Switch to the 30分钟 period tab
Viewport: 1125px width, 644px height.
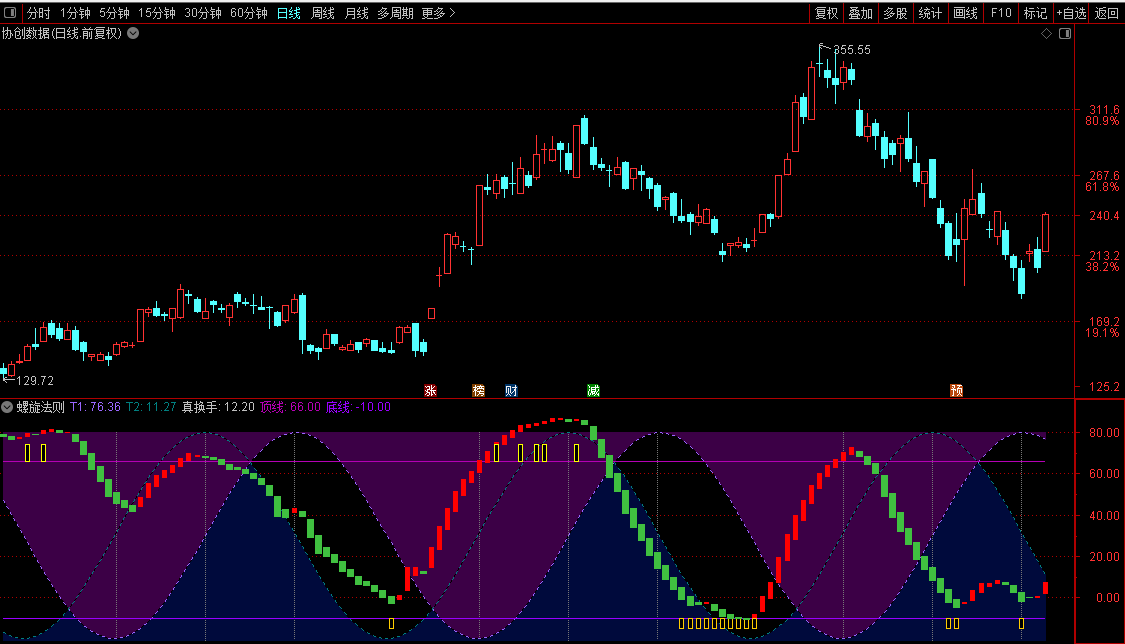pyautogui.click(x=202, y=13)
